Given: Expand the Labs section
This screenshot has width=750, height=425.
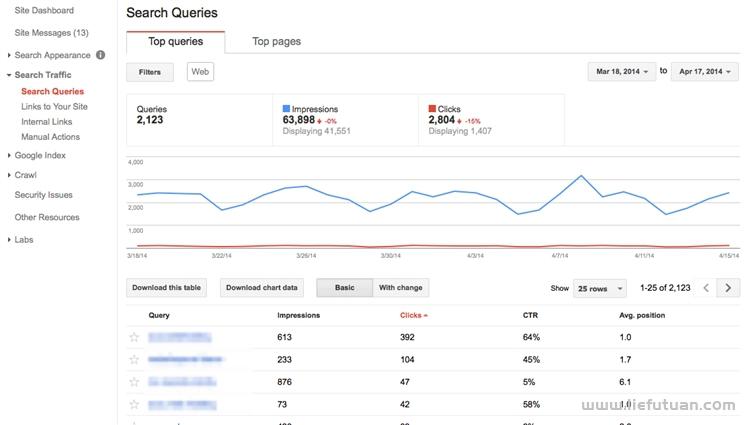Looking at the screenshot, I should tap(9, 240).
